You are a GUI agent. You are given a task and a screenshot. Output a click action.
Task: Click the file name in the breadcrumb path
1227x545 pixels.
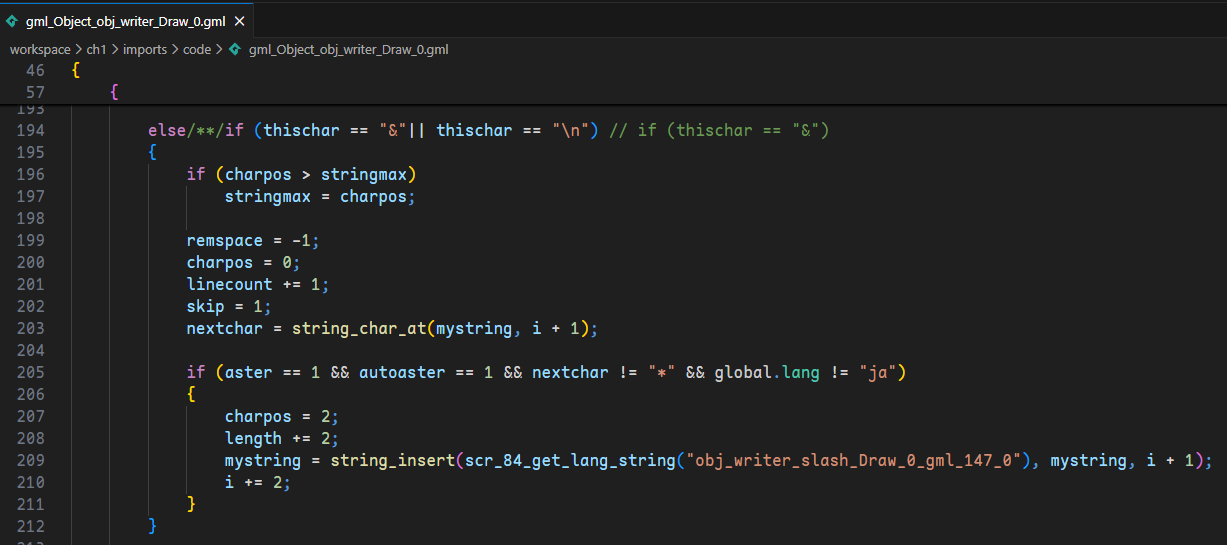(348, 49)
